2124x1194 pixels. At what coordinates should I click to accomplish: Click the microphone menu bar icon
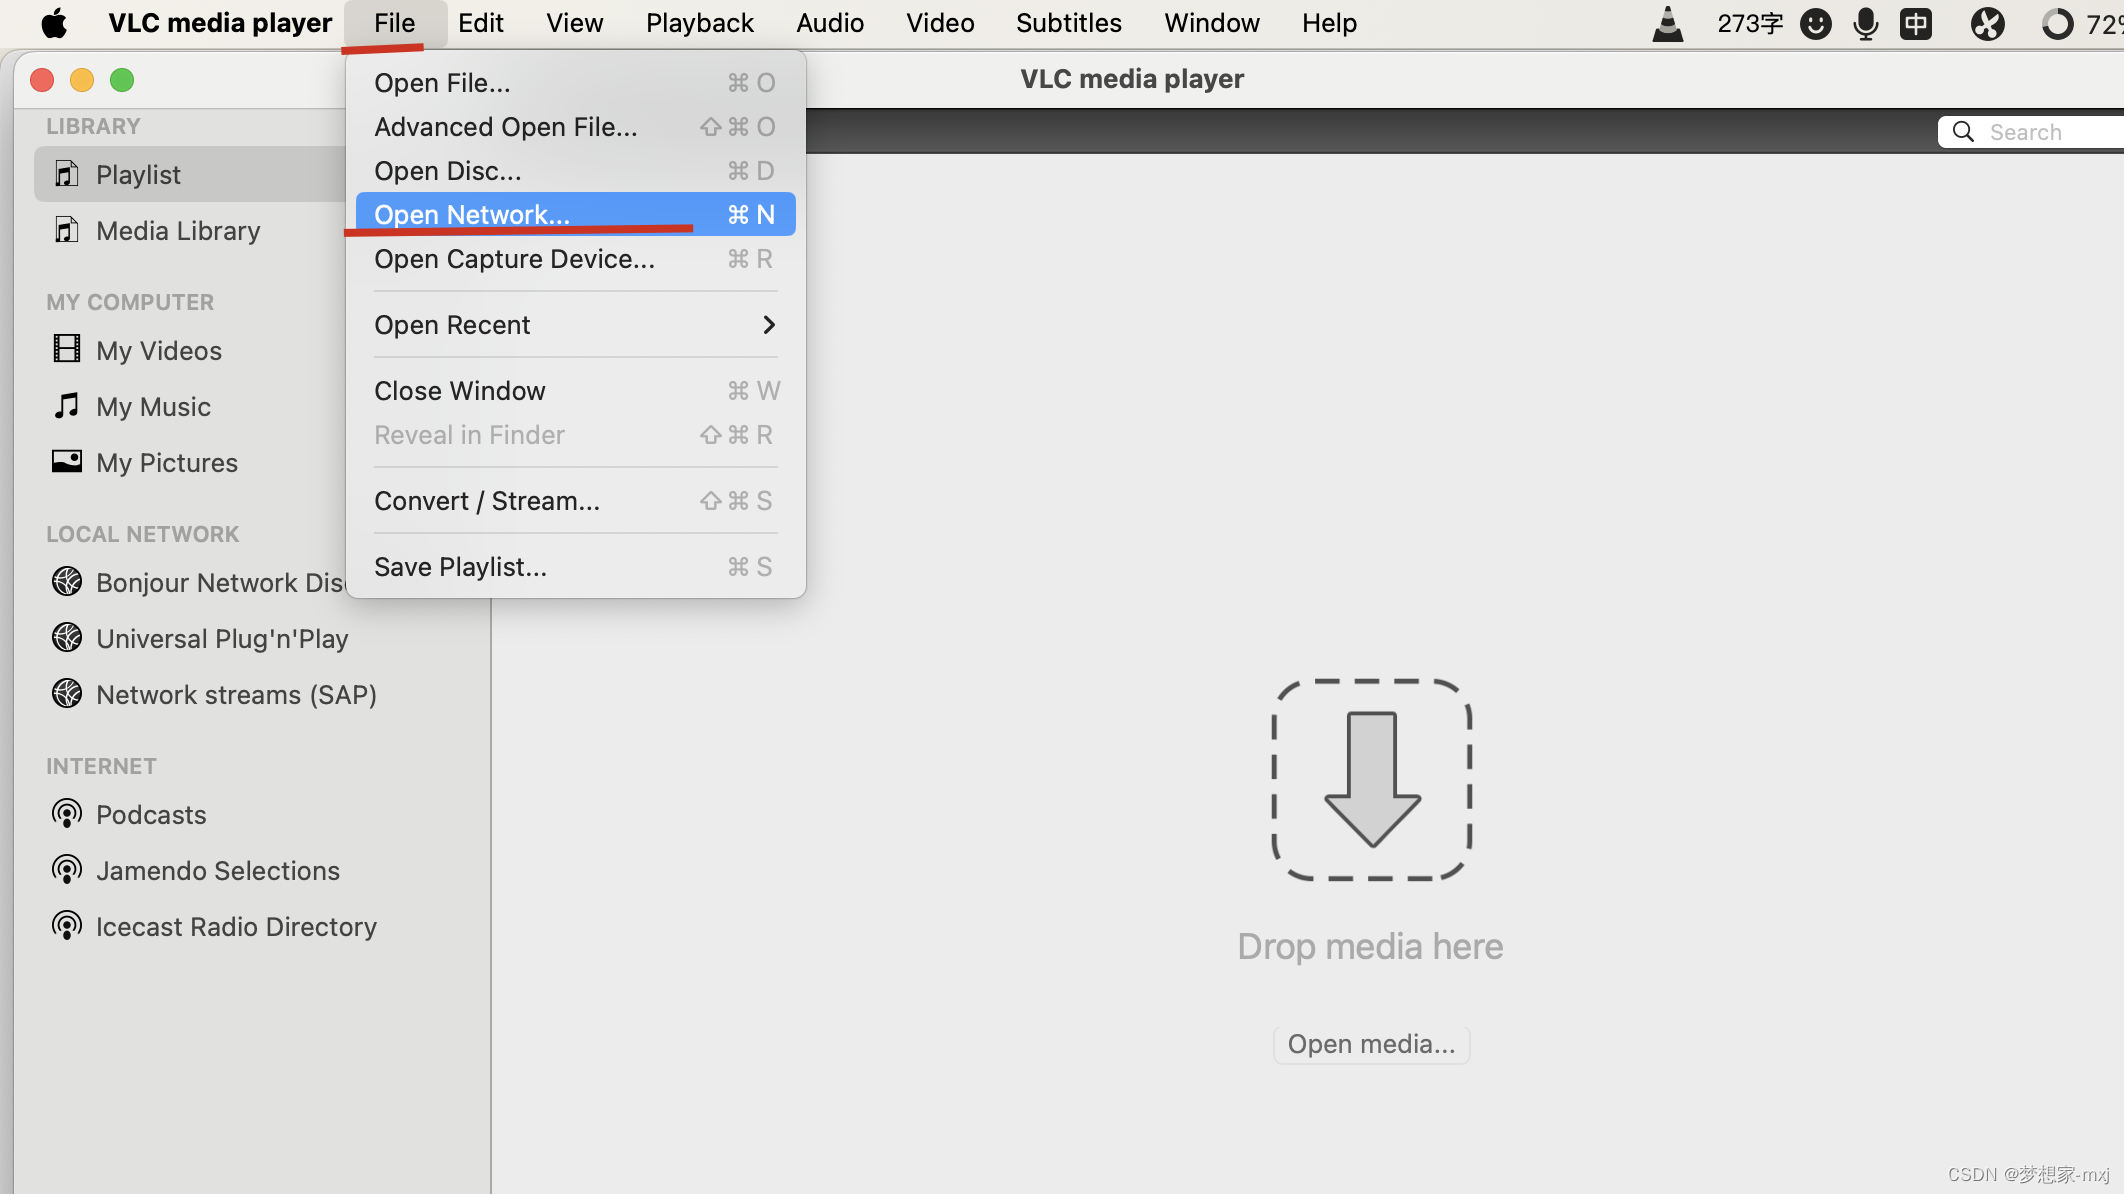click(1865, 23)
